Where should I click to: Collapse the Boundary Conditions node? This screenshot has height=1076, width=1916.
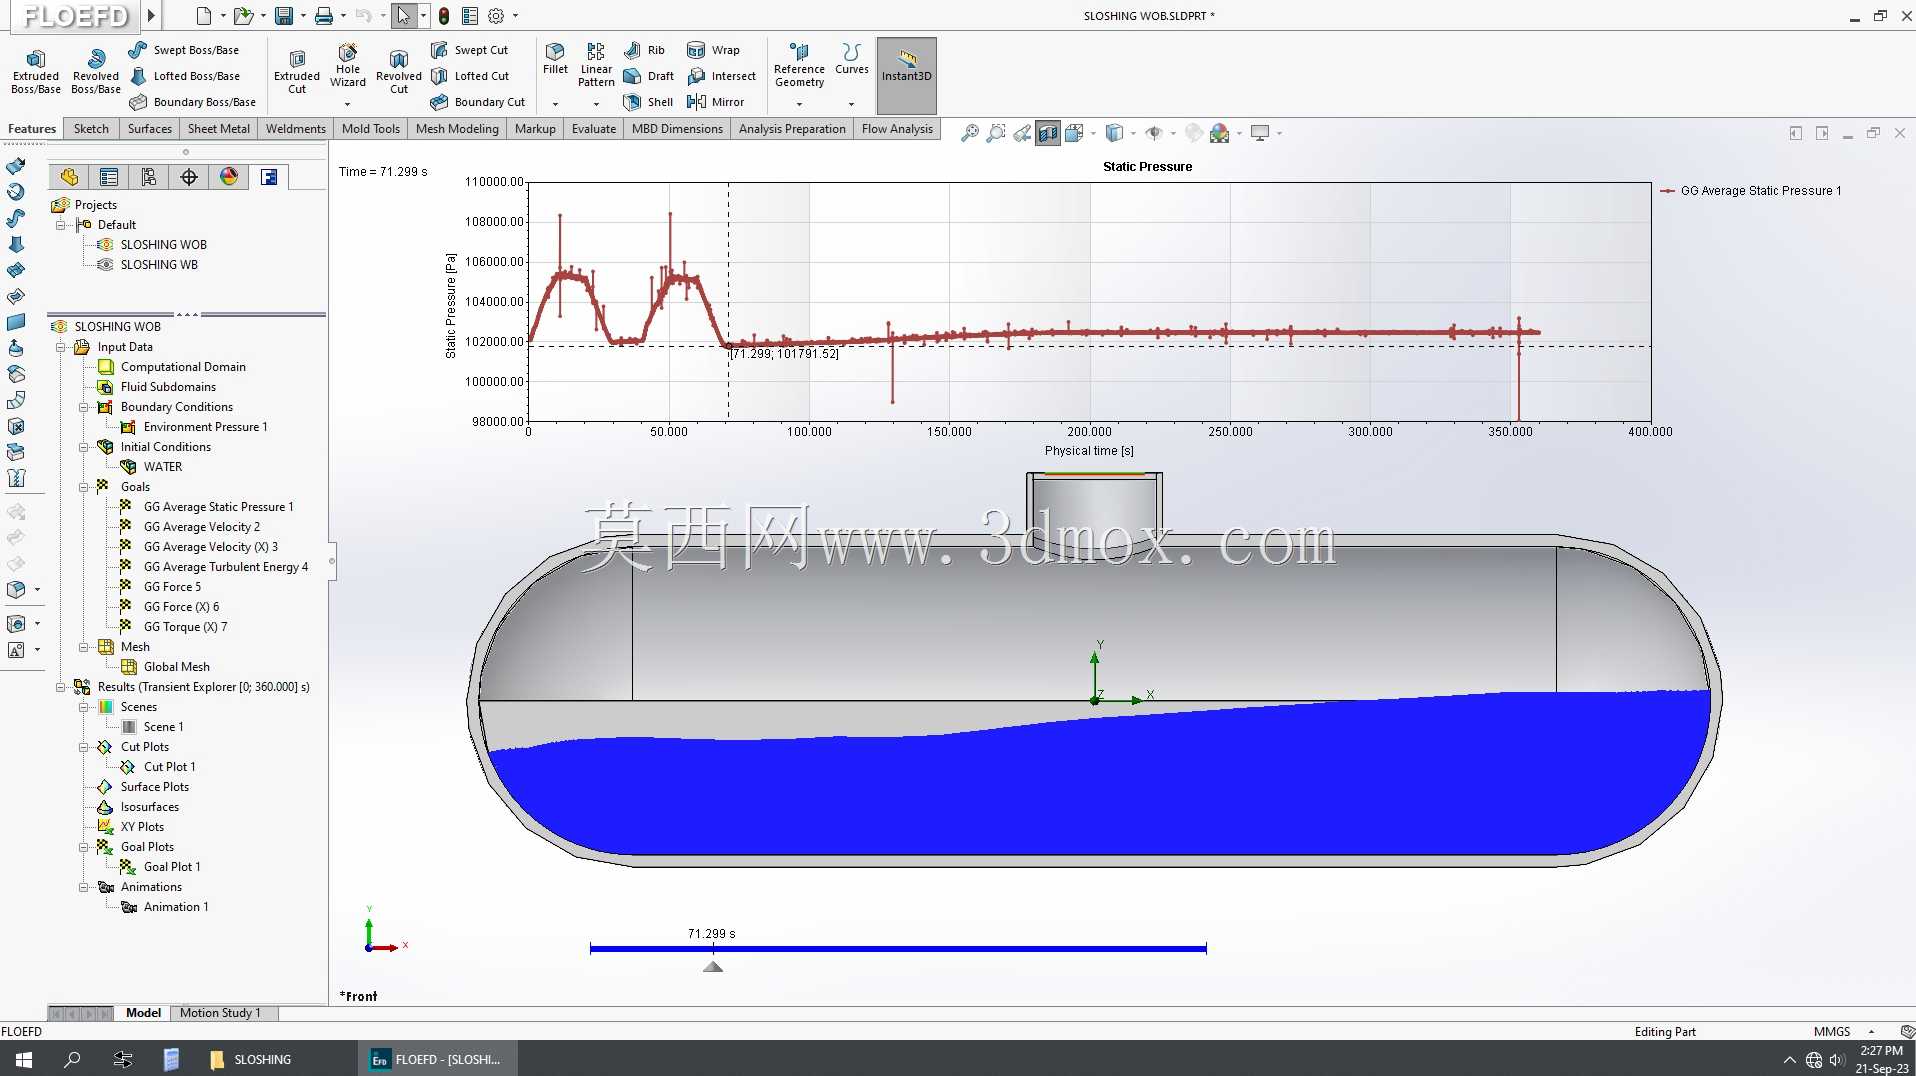pos(84,407)
